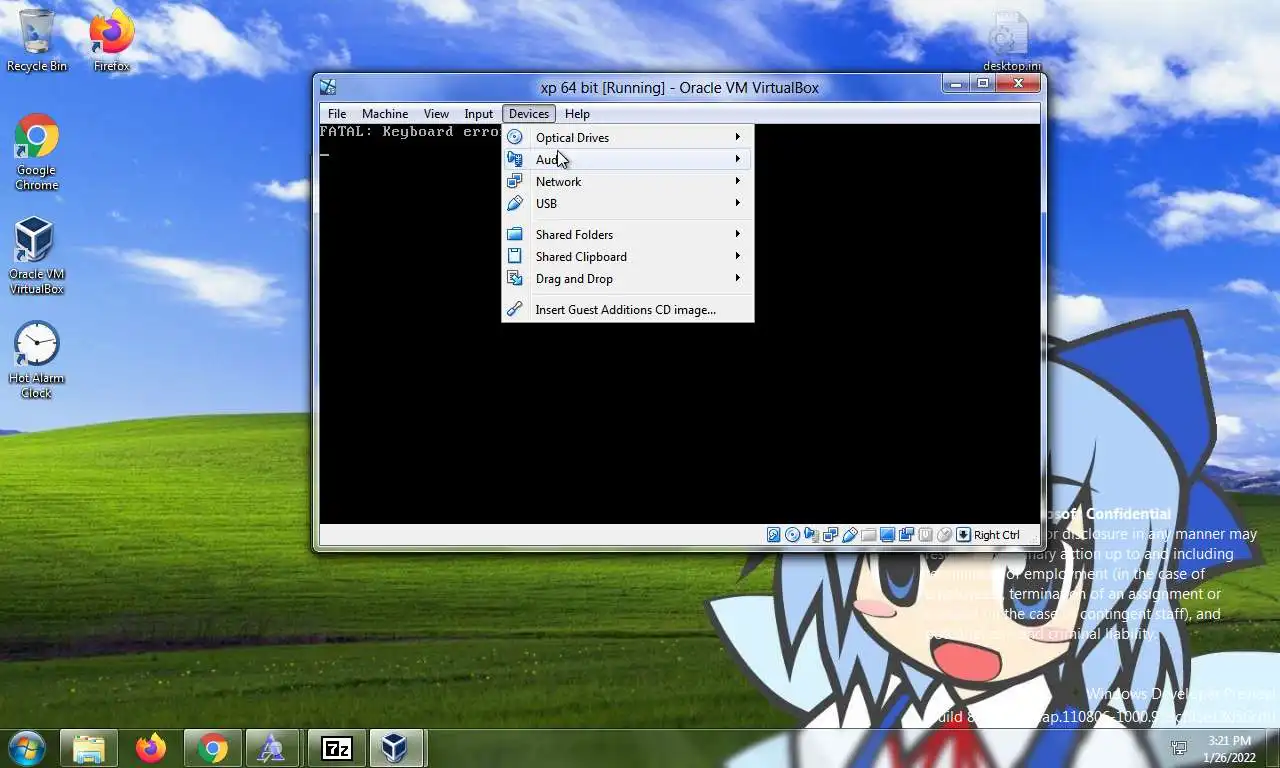The image size is (1280, 768).
Task: Select the Recycle Bin desktop icon
Action: 37,42
